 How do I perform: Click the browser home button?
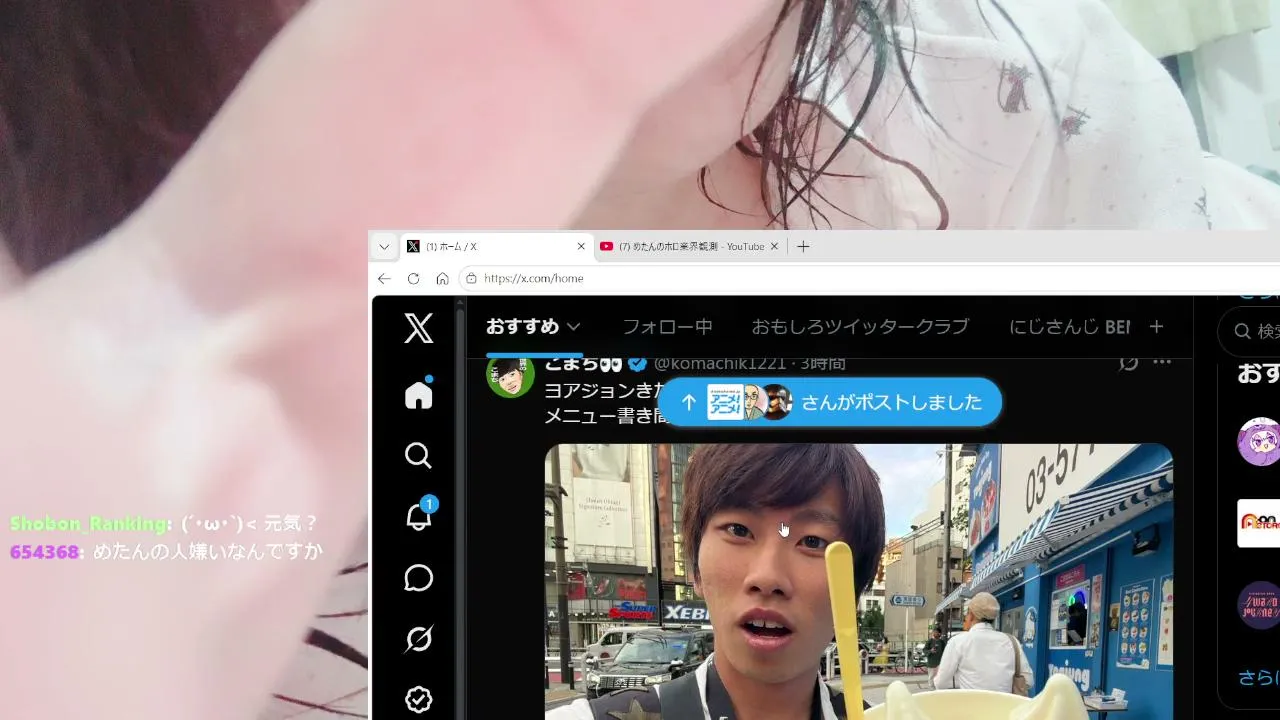click(x=442, y=278)
